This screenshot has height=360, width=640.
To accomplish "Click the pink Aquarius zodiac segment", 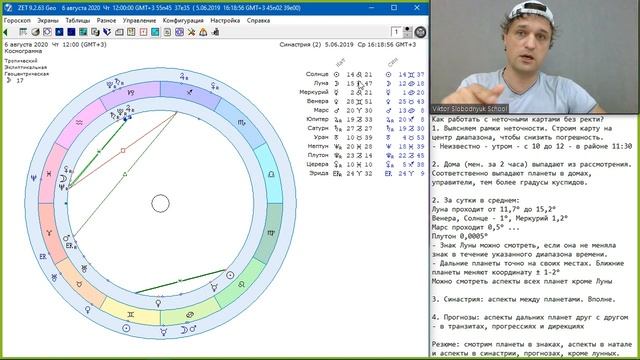I will [80, 122].
